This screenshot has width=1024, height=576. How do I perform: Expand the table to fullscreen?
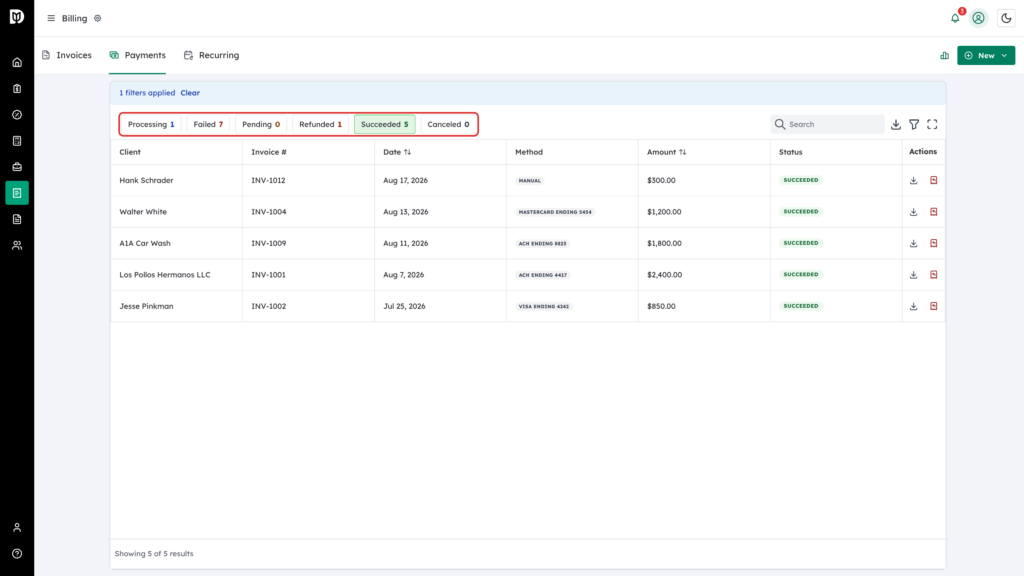click(x=932, y=124)
